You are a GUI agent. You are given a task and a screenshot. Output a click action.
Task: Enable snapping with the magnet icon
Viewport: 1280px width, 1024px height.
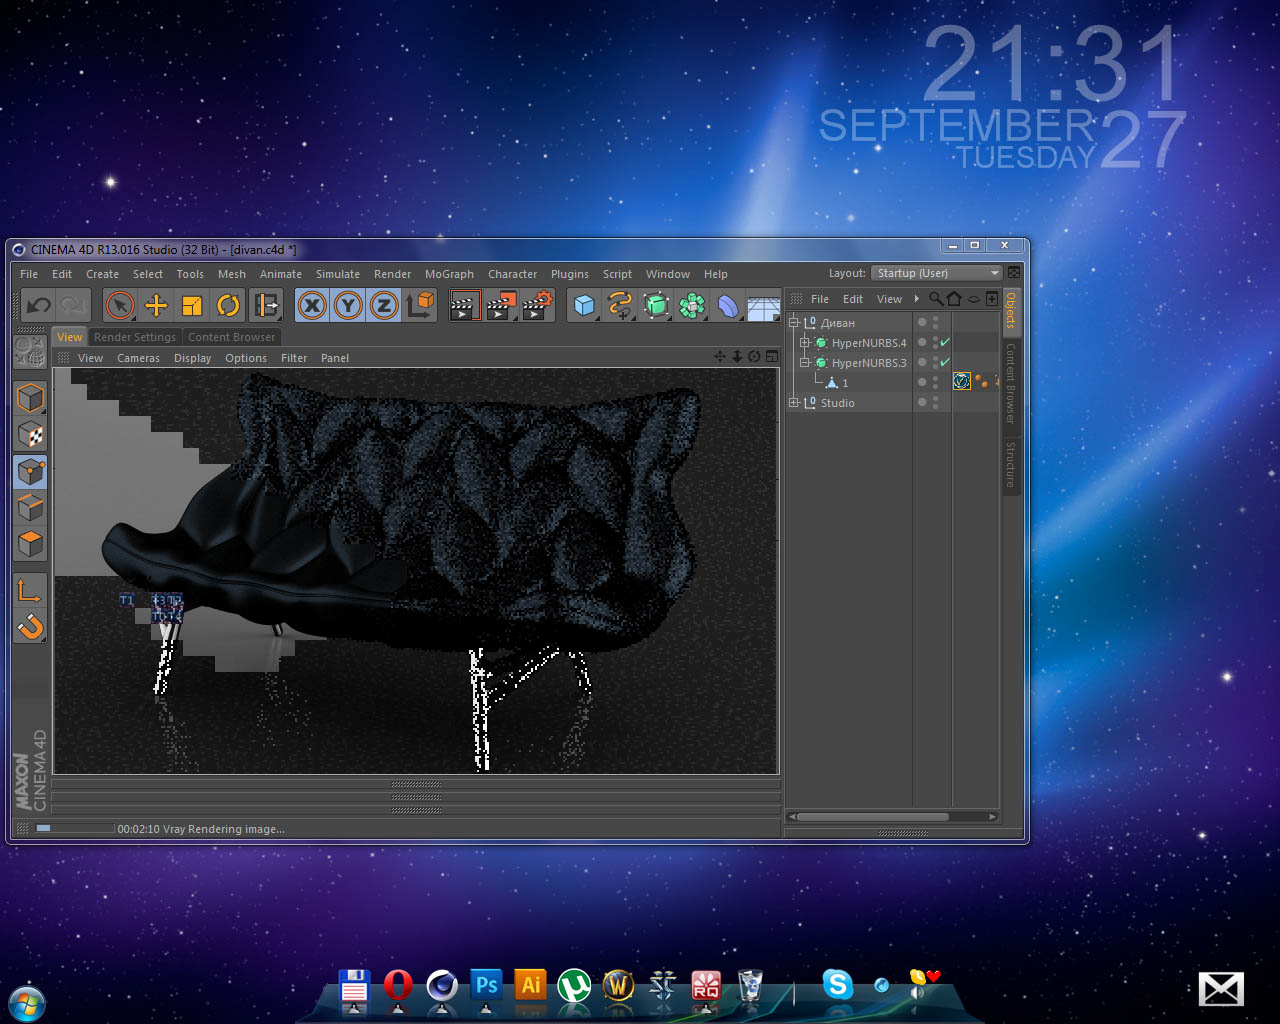(x=31, y=627)
